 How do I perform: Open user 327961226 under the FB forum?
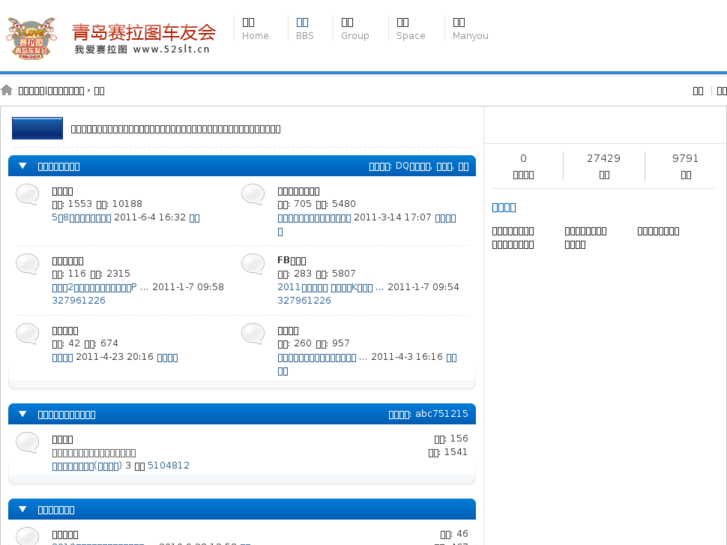pos(304,301)
